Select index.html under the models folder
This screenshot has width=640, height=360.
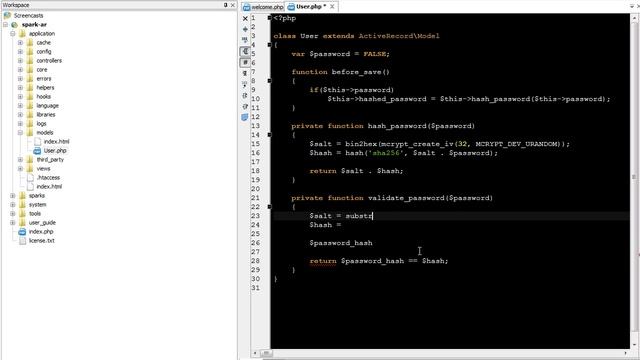[56, 142]
